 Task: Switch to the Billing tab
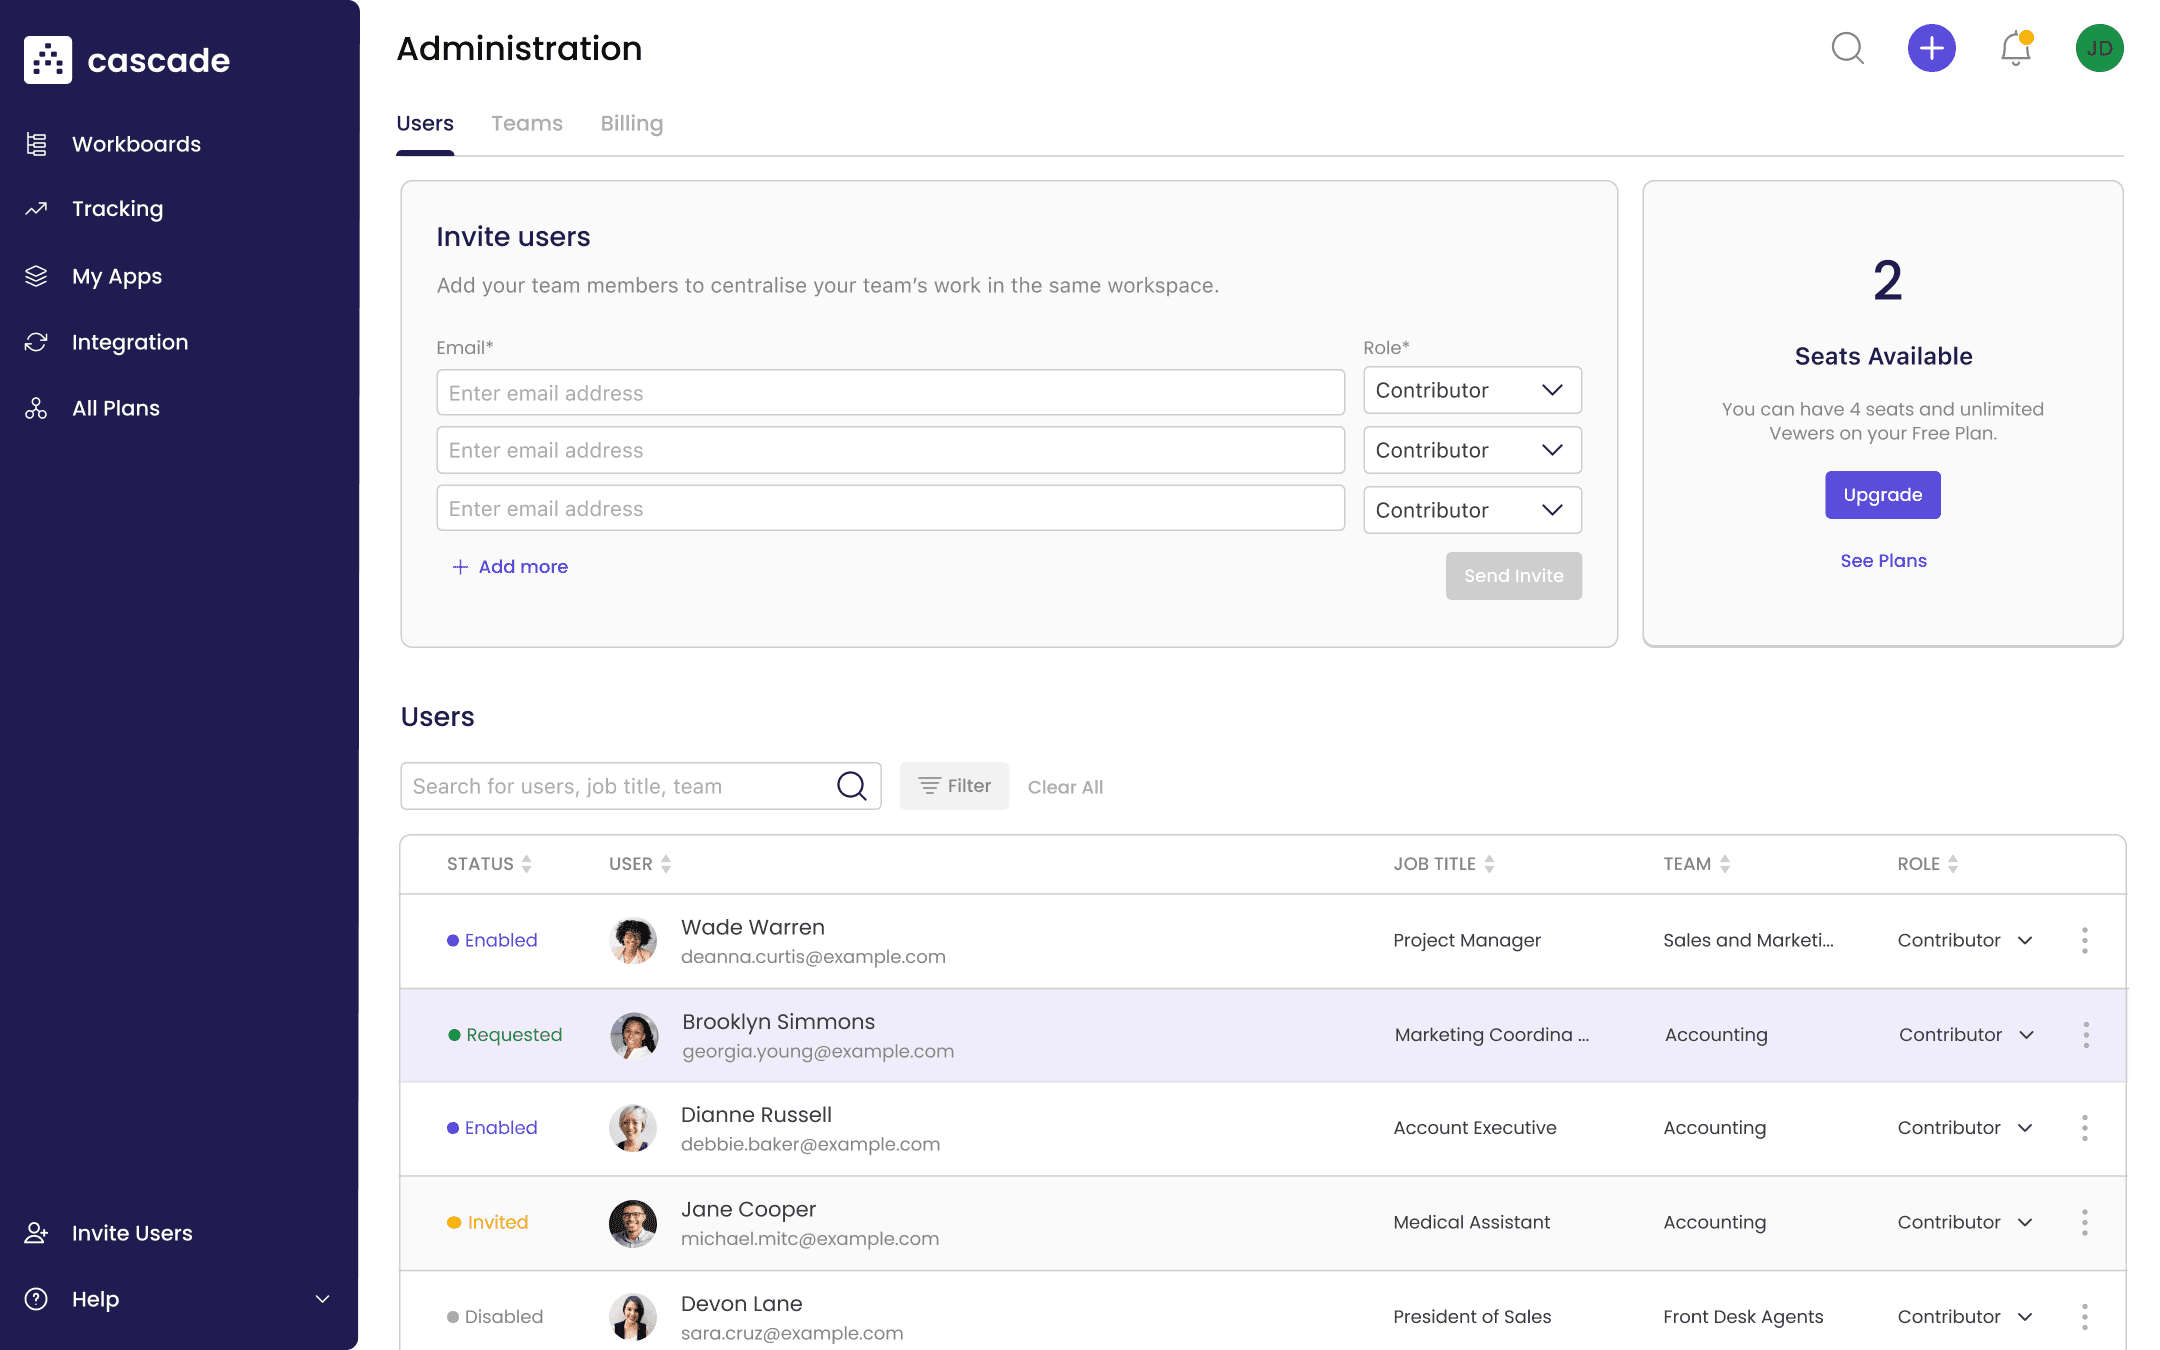coord(631,123)
